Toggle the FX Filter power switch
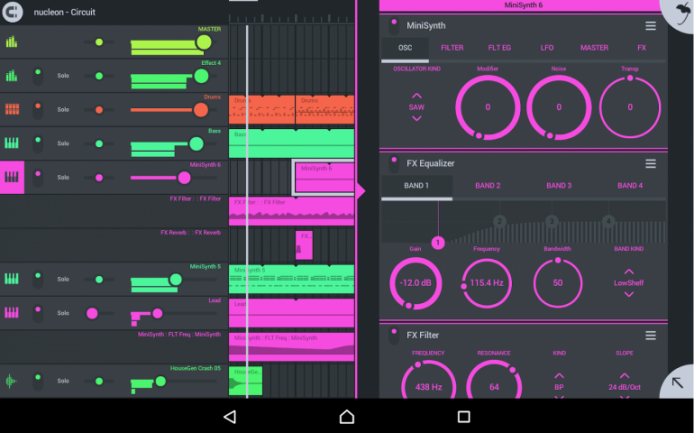This screenshot has height=433, width=694. pos(392,335)
